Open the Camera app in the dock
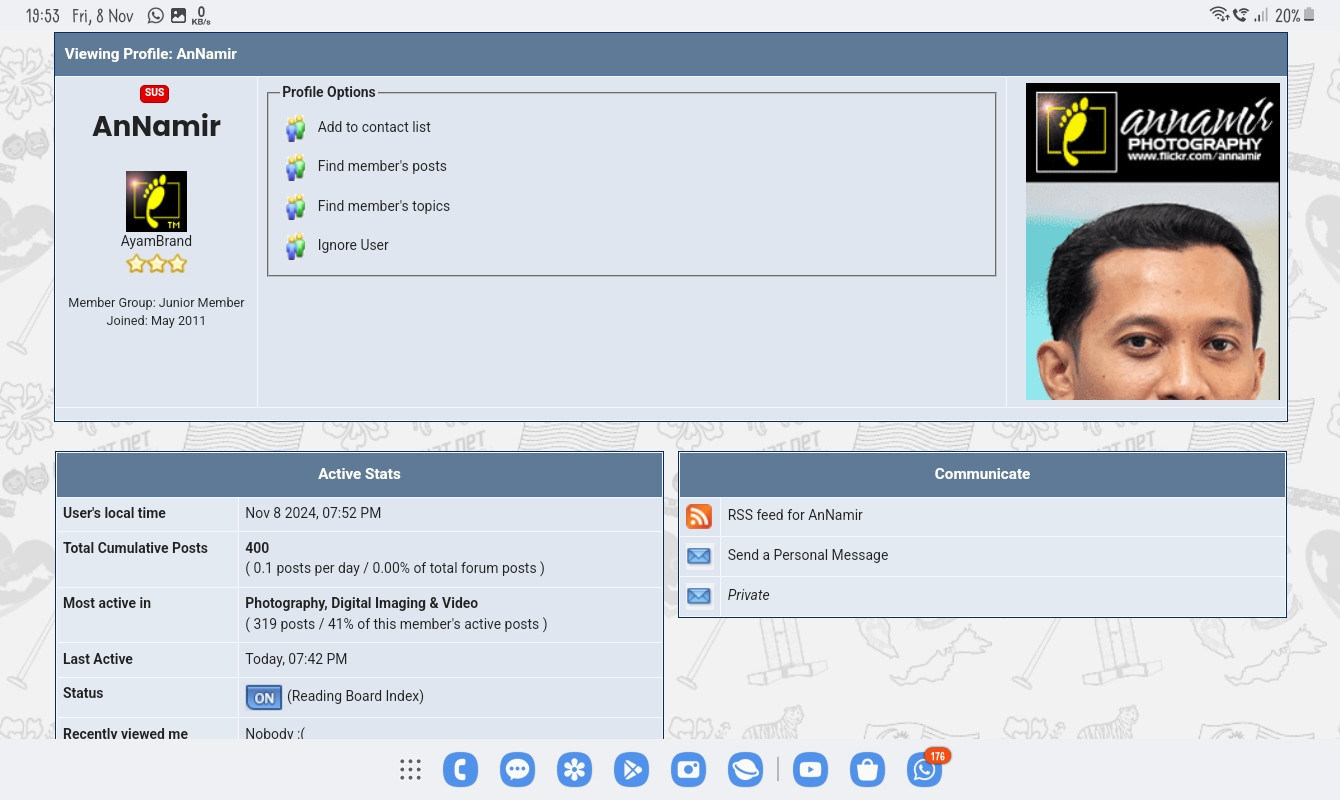This screenshot has width=1340, height=800. [688, 769]
